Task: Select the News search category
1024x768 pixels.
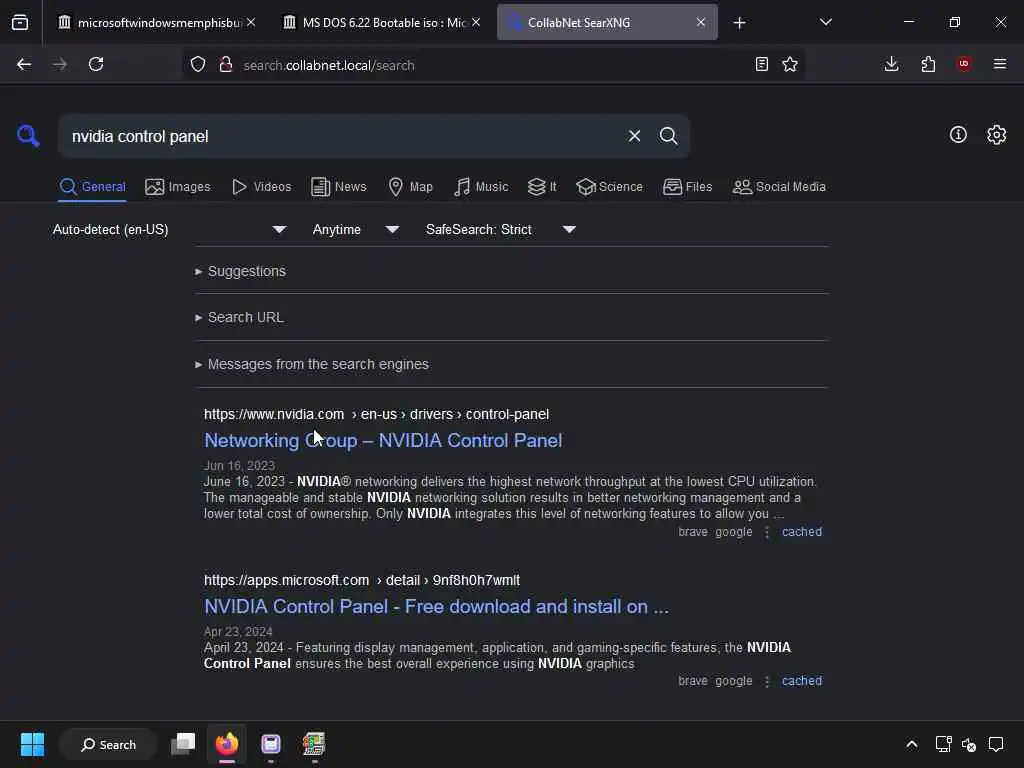Action: [338, 187]
